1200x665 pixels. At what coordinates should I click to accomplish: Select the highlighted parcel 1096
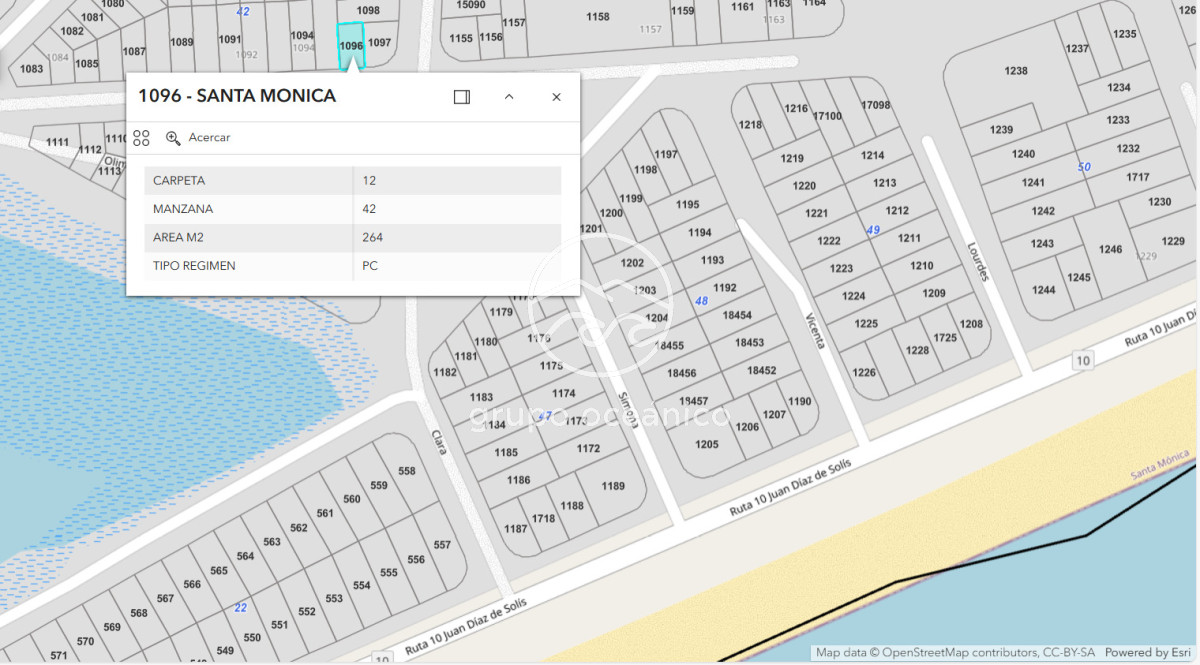click(351, 46)
